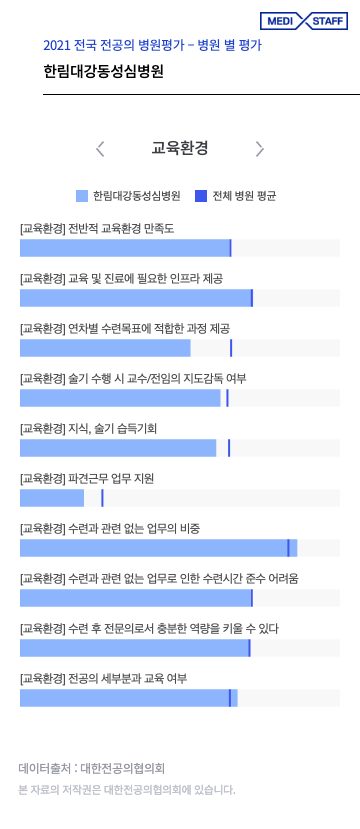Click dark blue 전체 병원 평균 legend swatch

click(201, 196)
